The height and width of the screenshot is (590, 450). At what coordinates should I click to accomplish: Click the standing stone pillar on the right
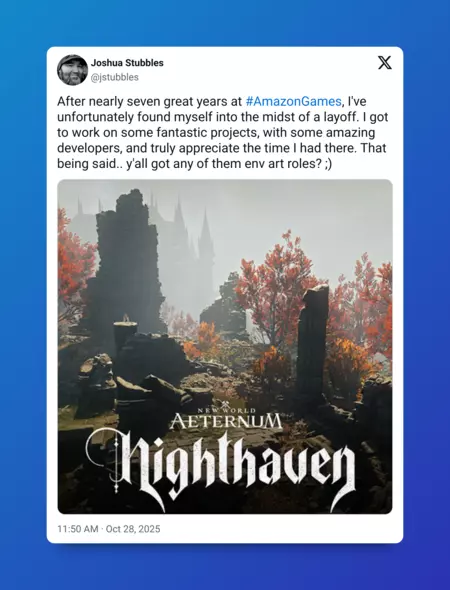tap(312, 344)
